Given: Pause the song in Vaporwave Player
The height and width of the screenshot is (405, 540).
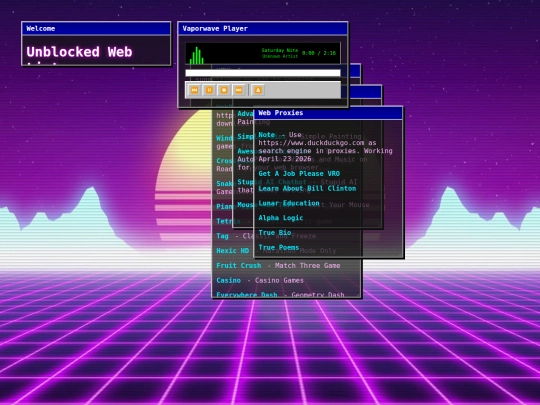Looking at the screenshot, I should [209, 90].
